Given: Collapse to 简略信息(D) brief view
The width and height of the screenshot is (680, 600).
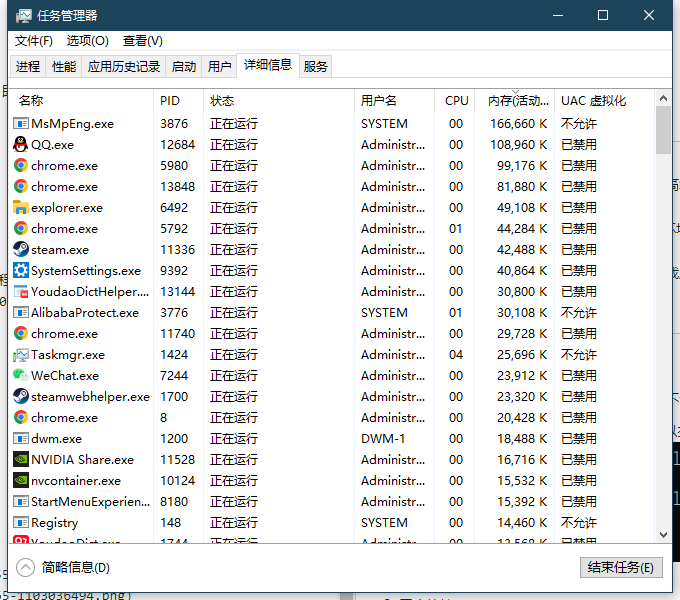Looking at the screenshot, I should click(x=63, y=567).
